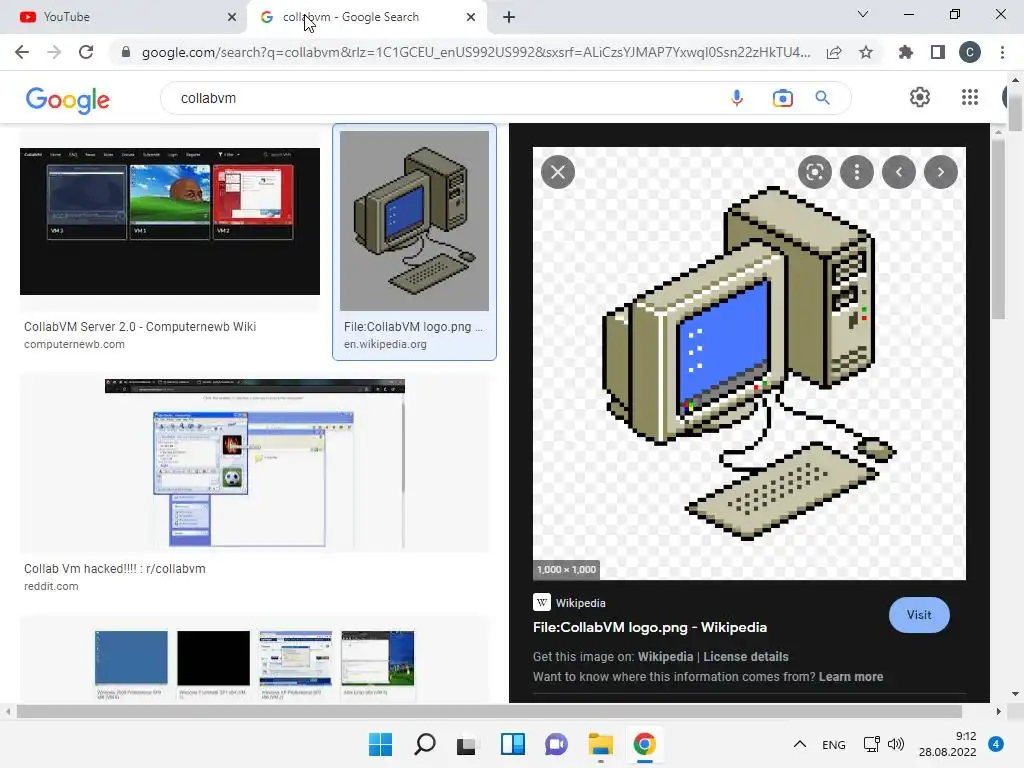Show the next image in preview
This screenshot has height=768, width=1024.
click(940, 172)
